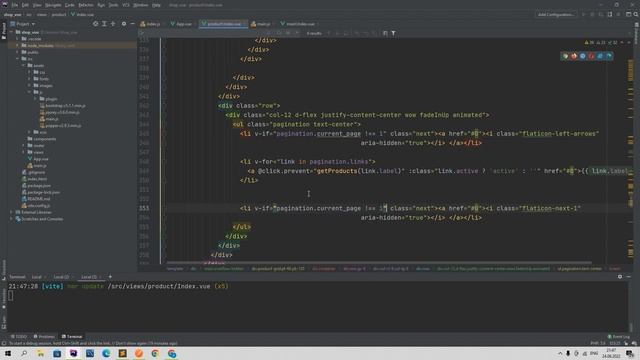
Task: Switch to Local (2) terminal tab
Action: click(62, 277)
